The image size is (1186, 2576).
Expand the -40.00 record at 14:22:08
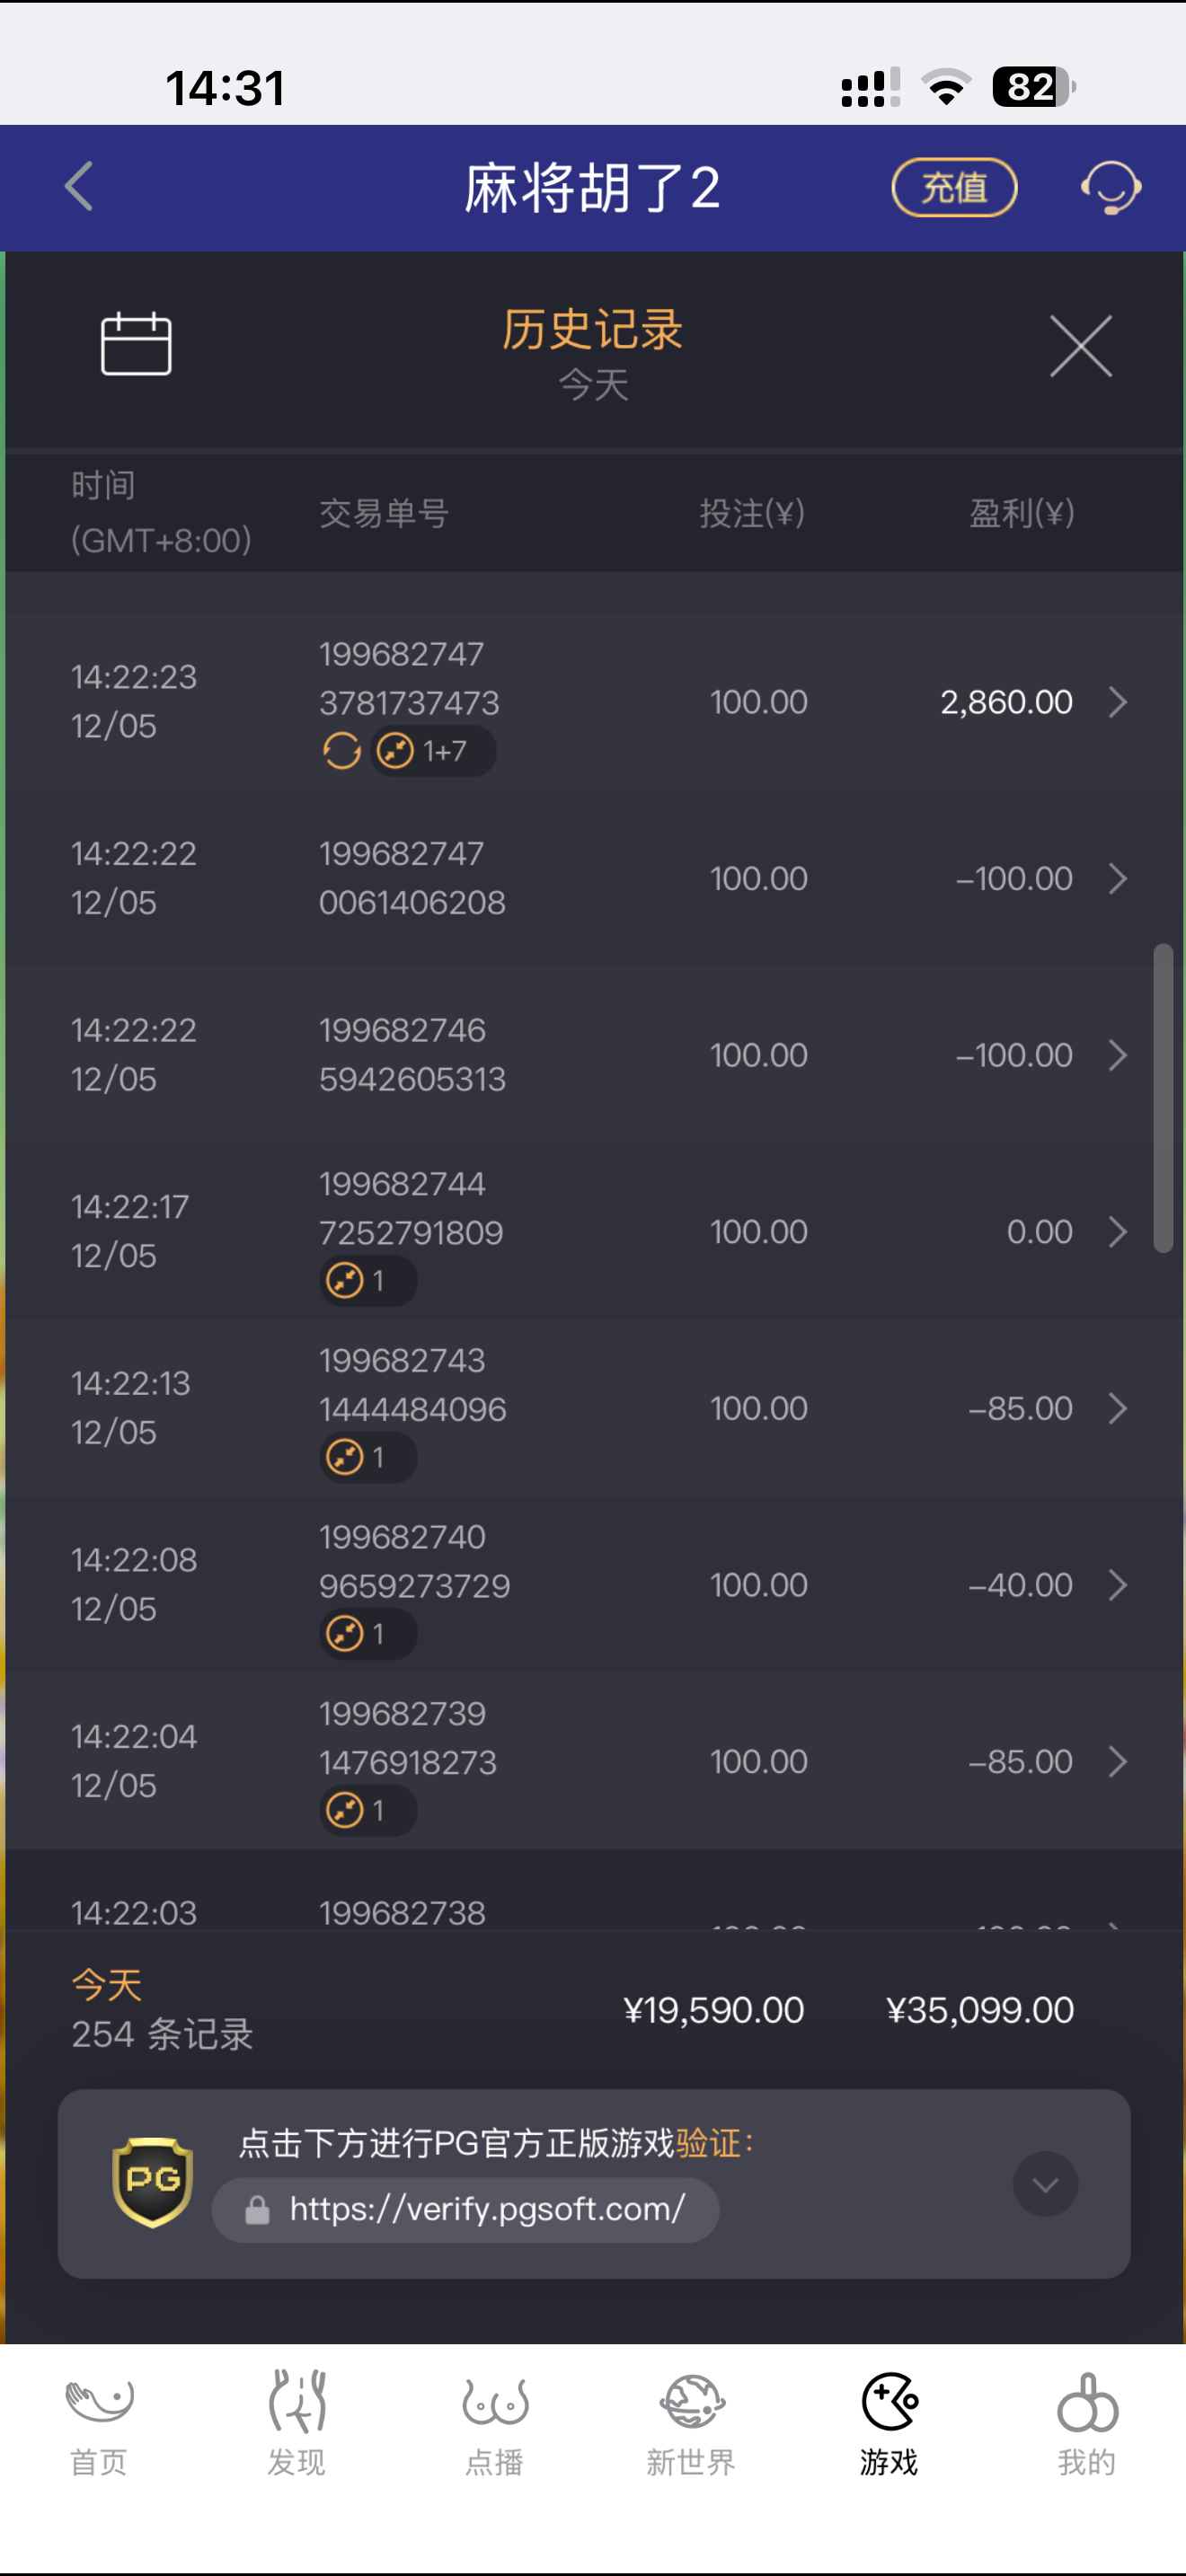[1118, 1585]
